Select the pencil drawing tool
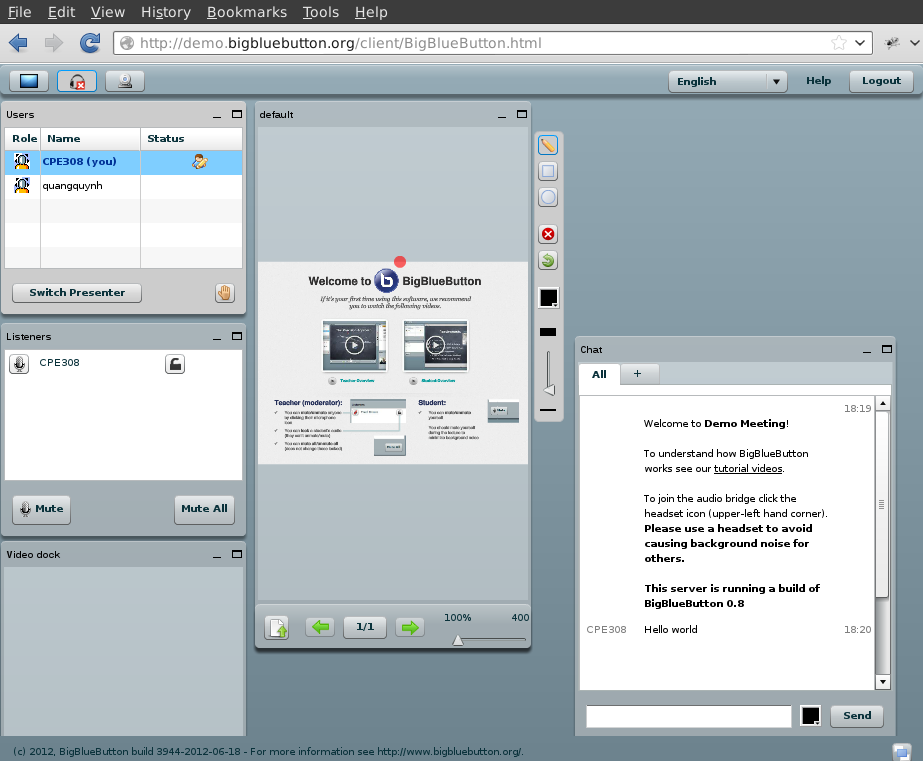This screenshot has width=923, height=761. click(548, 146)
